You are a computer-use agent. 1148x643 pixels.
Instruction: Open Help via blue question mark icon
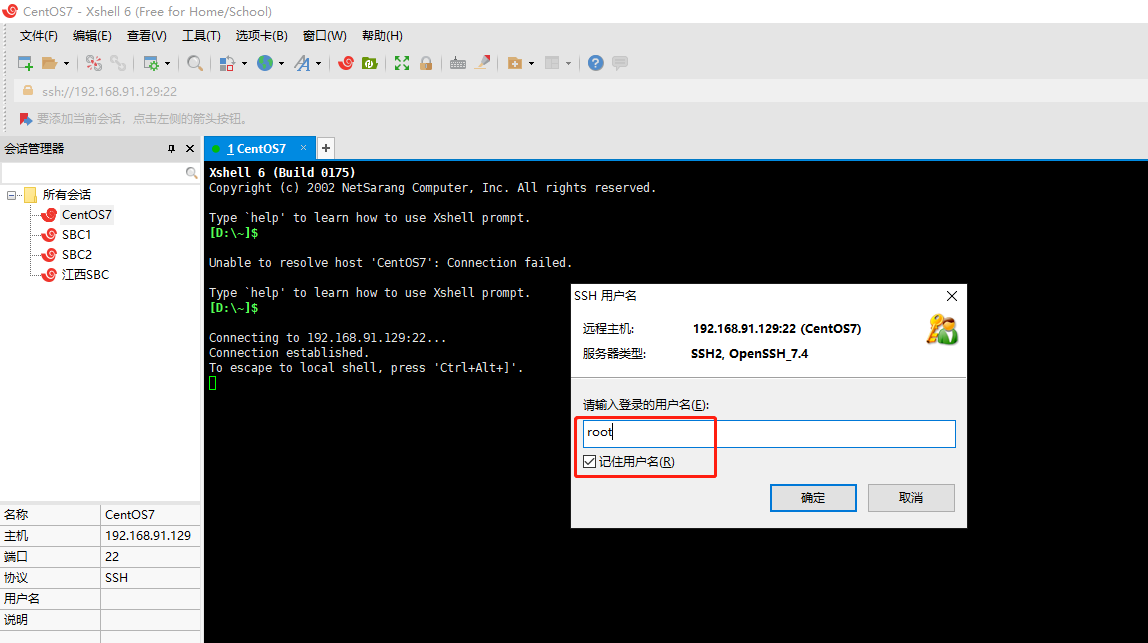(596, 64)
